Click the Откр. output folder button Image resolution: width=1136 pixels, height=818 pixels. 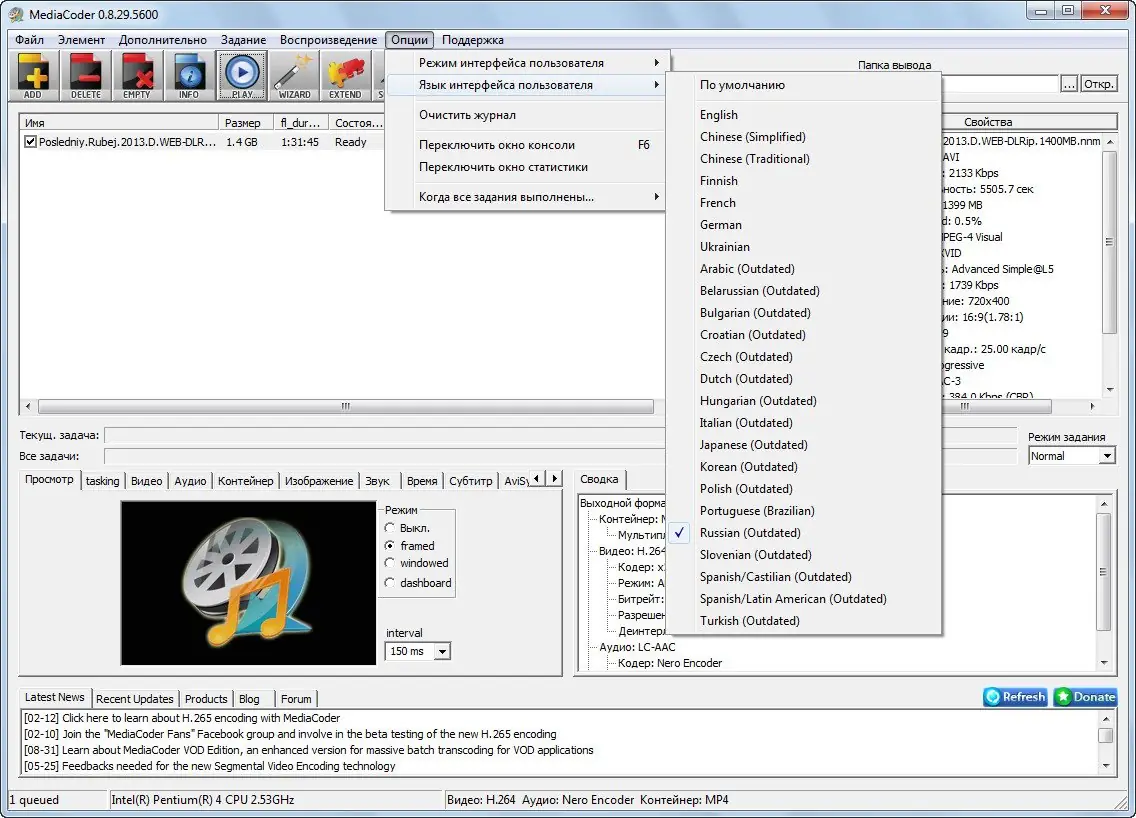(1098, 84)
